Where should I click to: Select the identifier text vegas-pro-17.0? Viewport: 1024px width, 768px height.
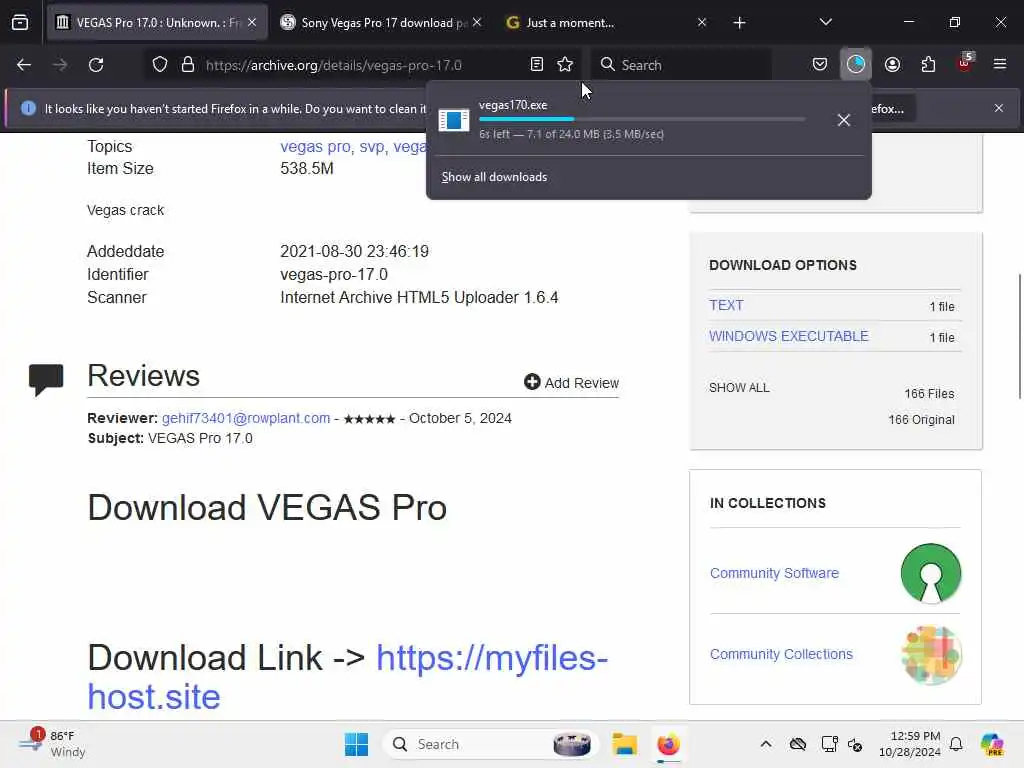click(x=334, y=274)
